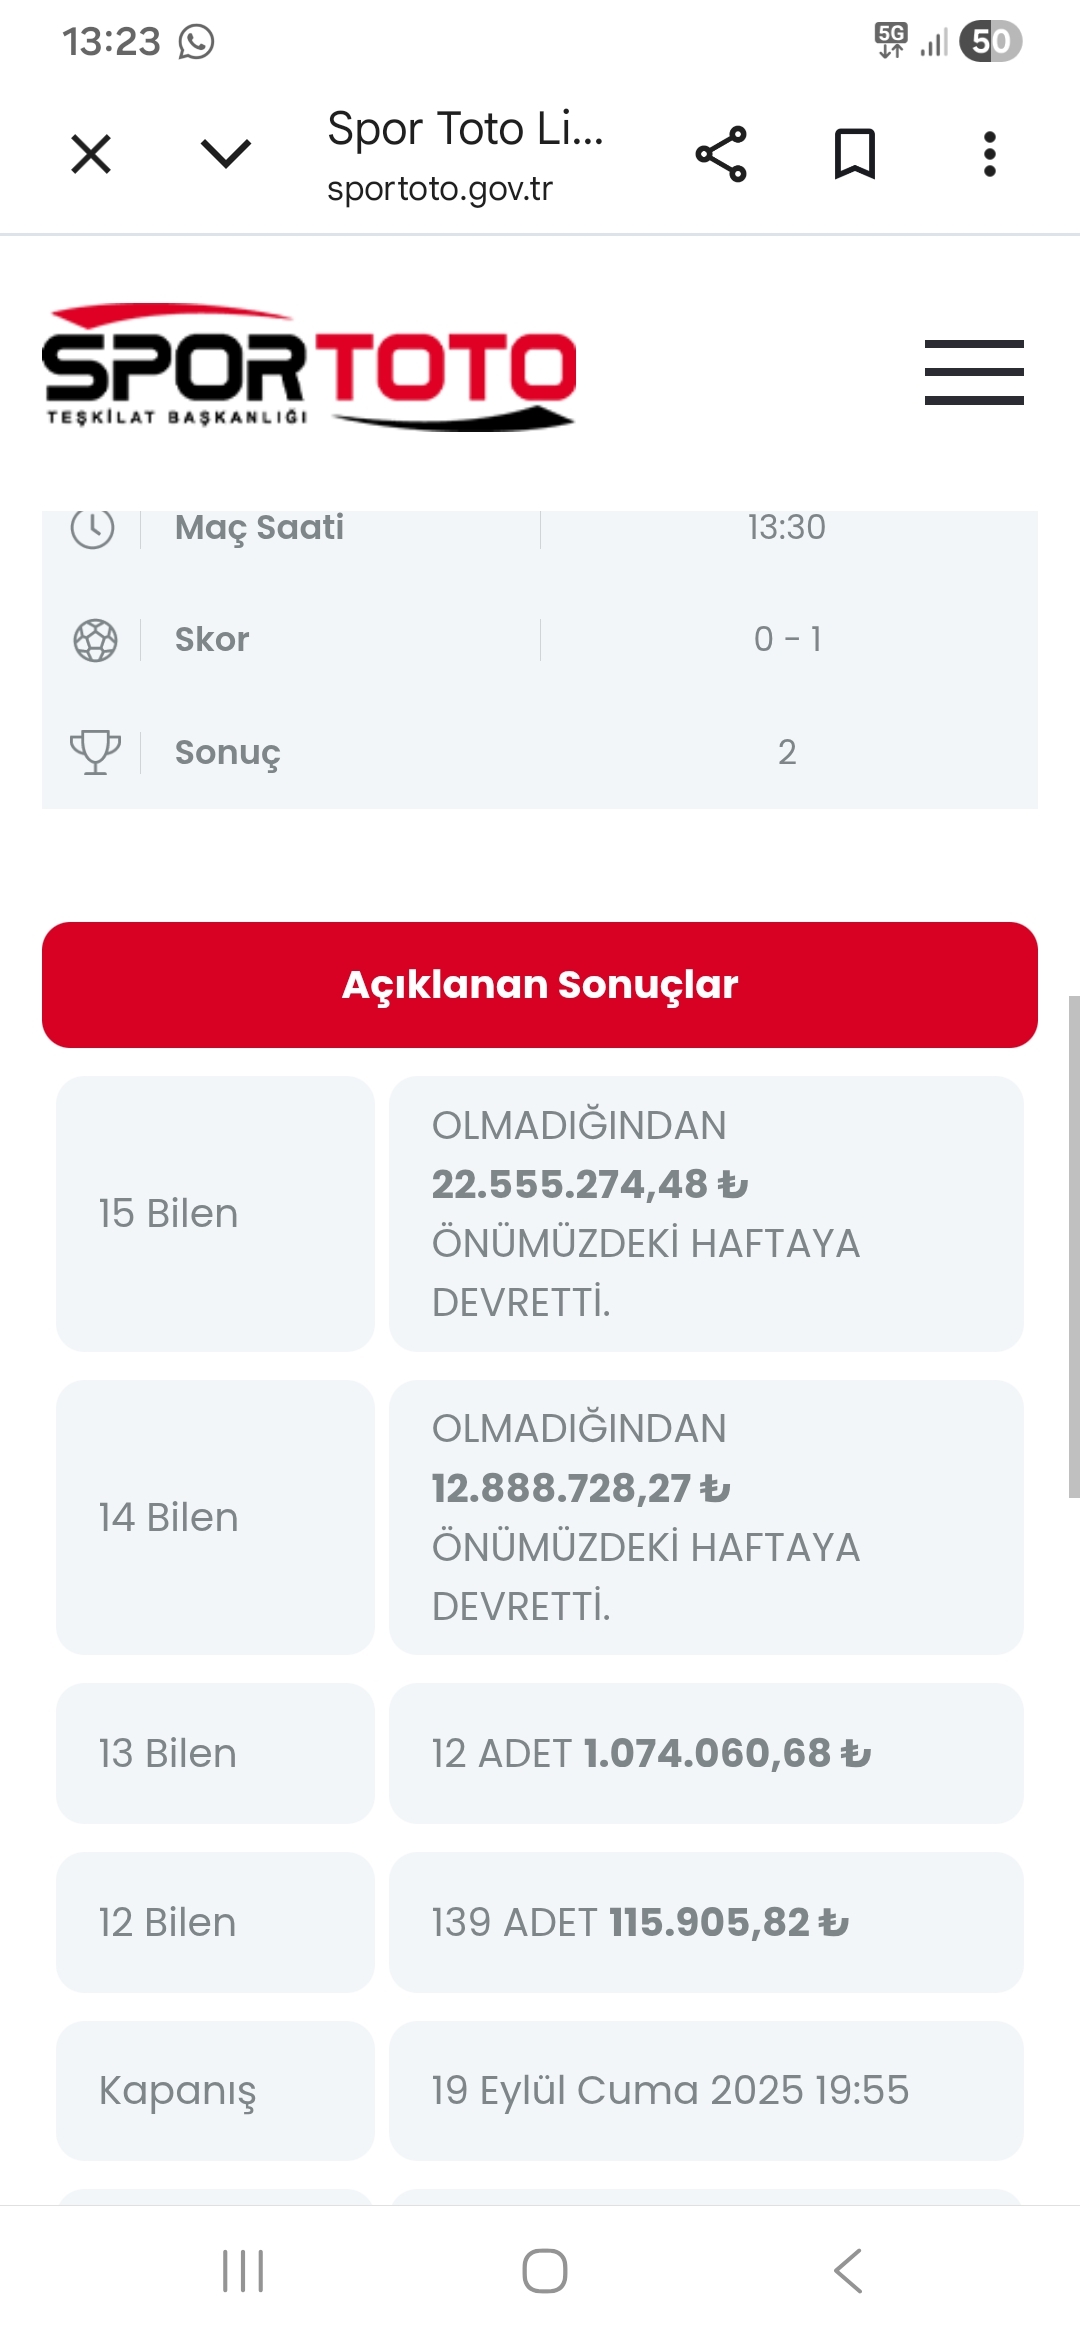Expand the browser down-chevron menu
1080x2340 pixels.
[226, 153]
